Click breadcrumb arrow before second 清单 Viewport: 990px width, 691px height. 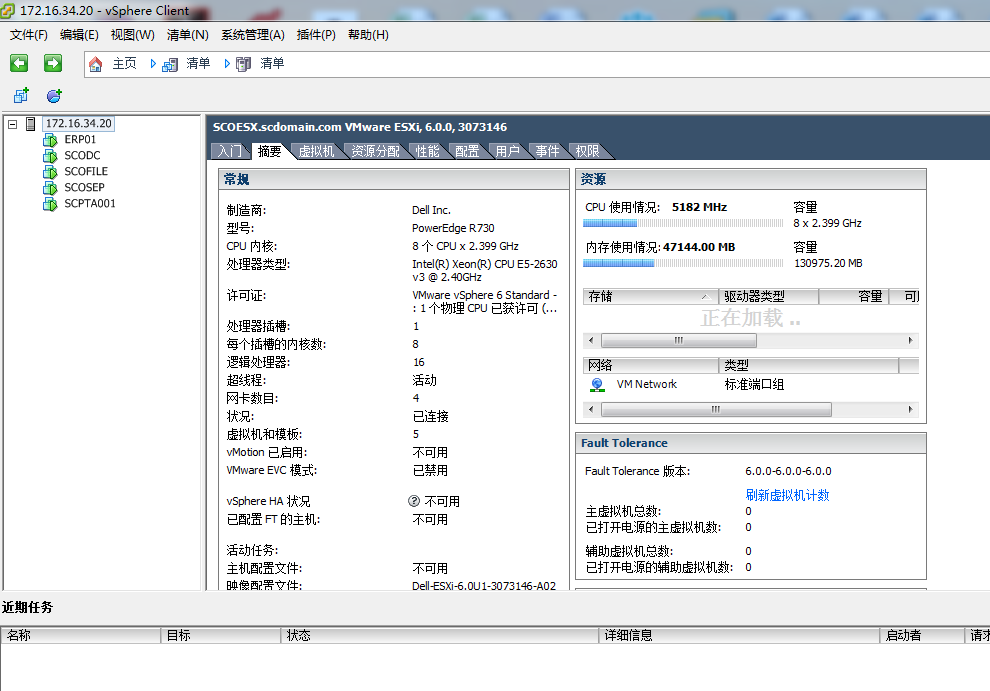227,63
